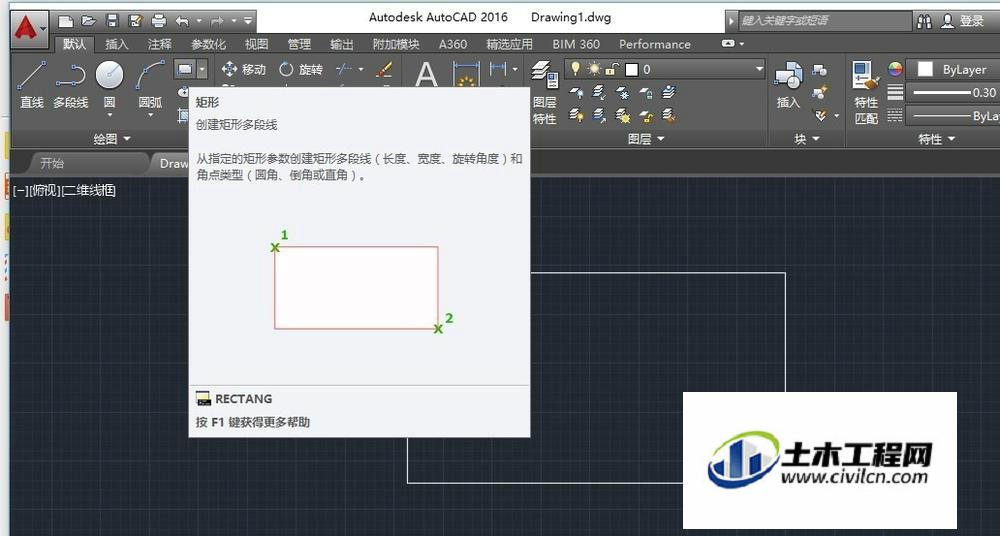Screen dimensions: 1000x536
Task: Click the Save As icon in Quick Access toolbar
Action: click(x=135, y=21)
